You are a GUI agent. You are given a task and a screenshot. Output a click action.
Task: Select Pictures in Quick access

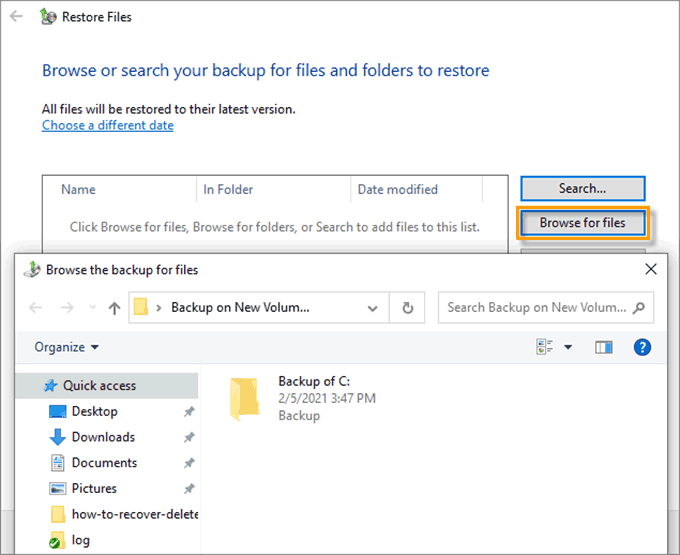[x=94, y=489]
